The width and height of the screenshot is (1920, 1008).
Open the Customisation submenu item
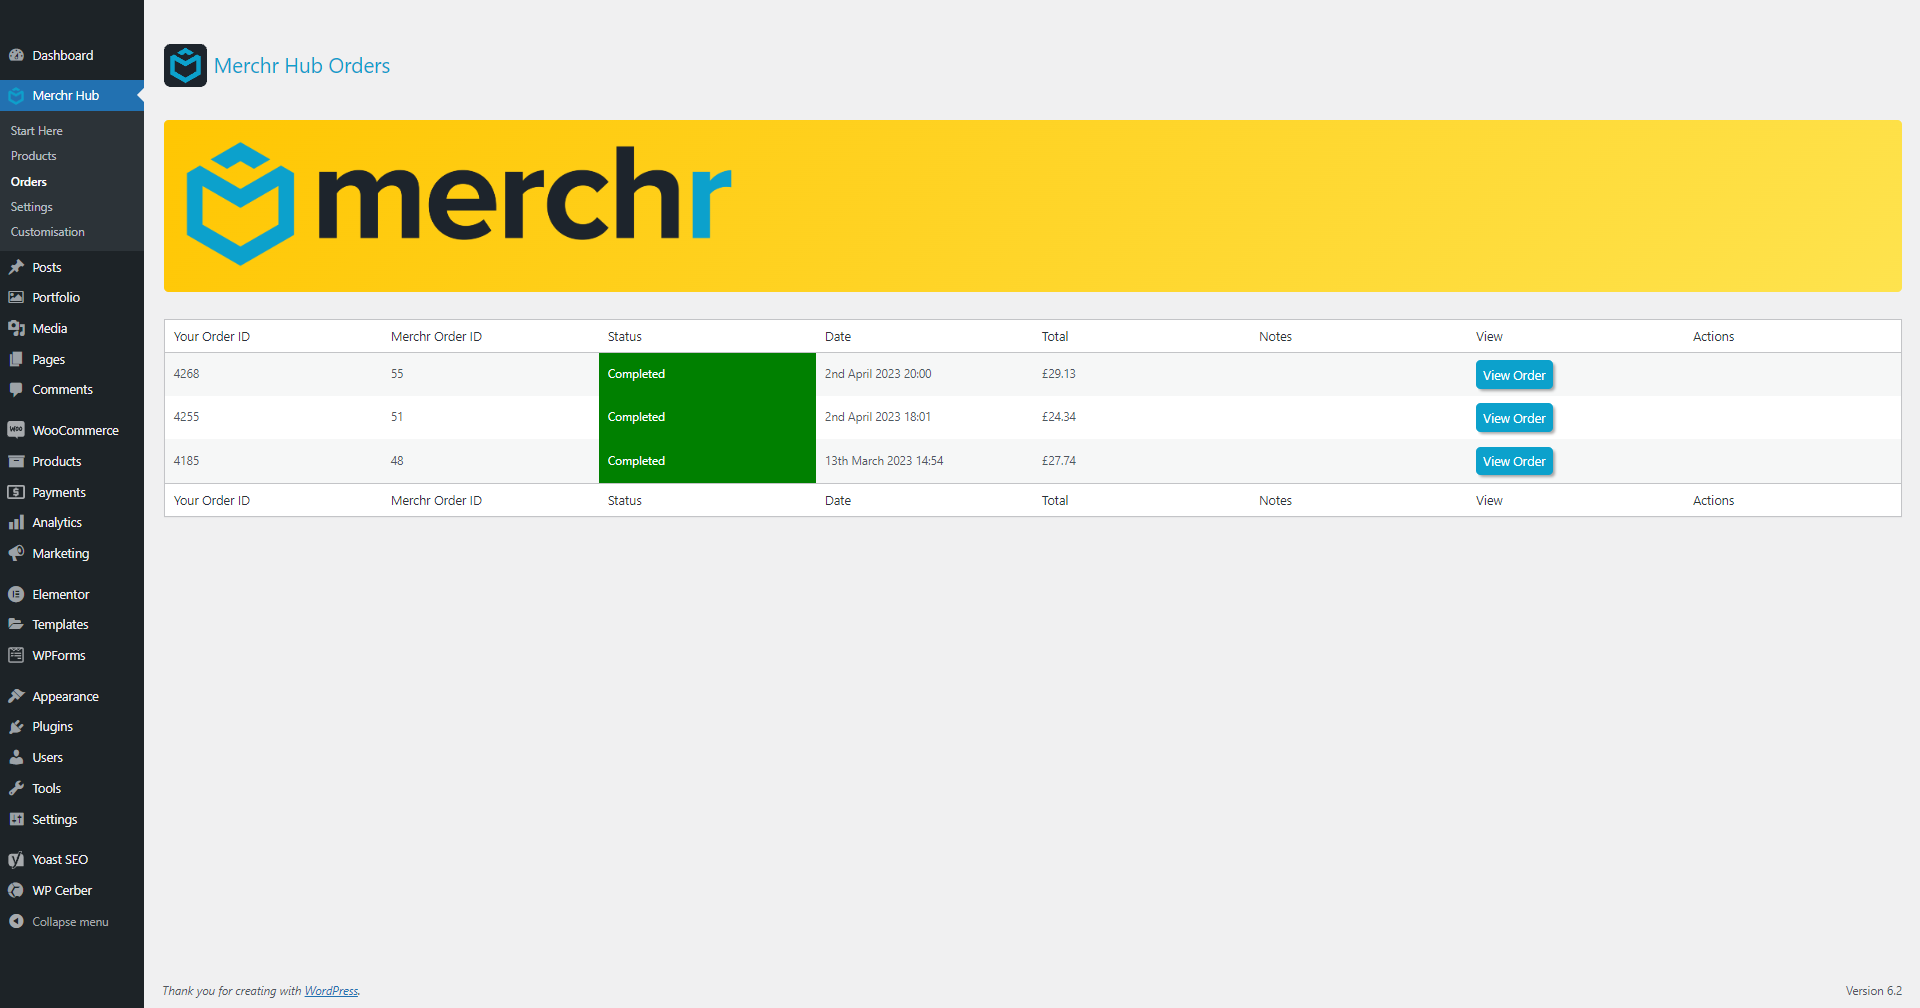pos(48,232)
